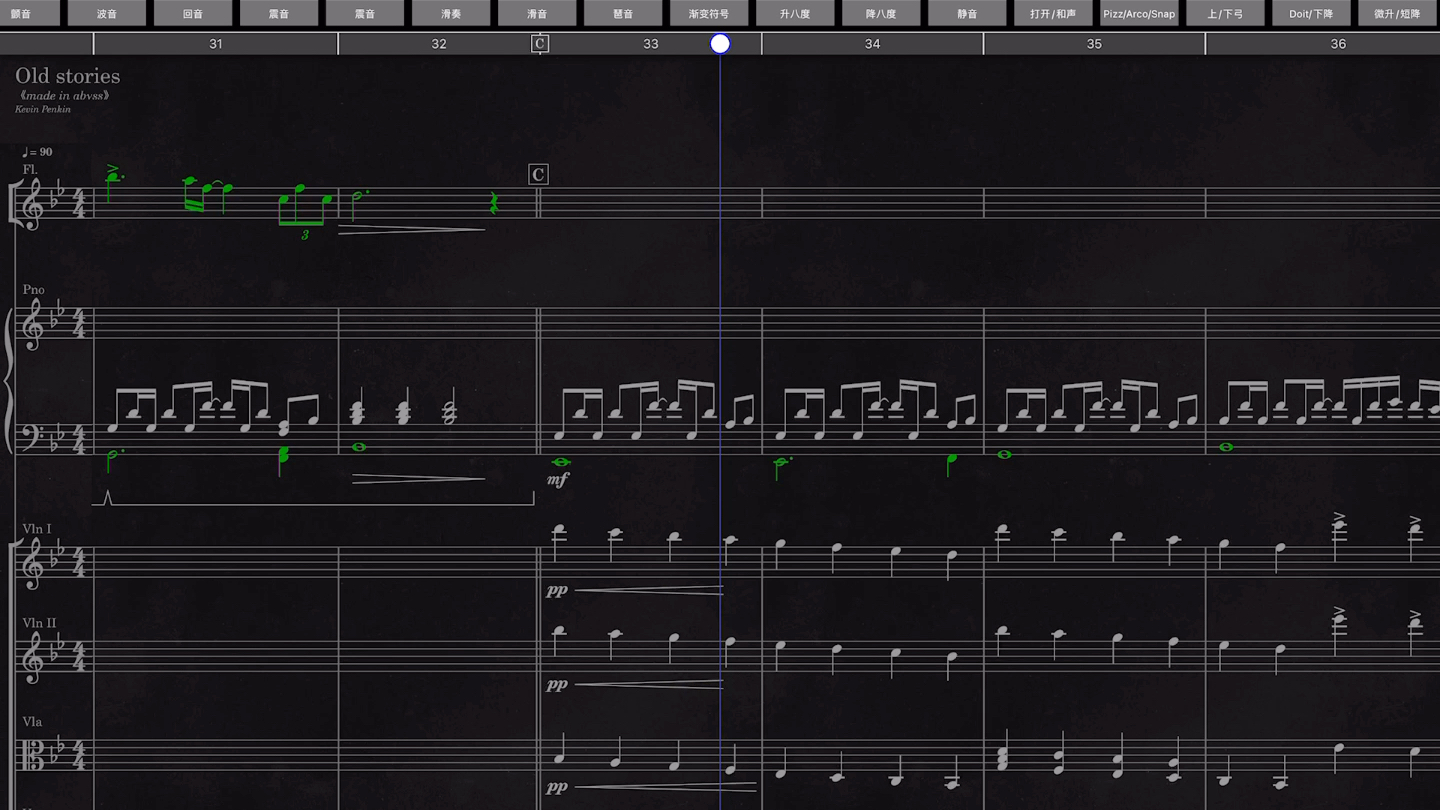Select the made in abyss subtitle
Screen dimensions: 1440x810
(x=64, y=96)
